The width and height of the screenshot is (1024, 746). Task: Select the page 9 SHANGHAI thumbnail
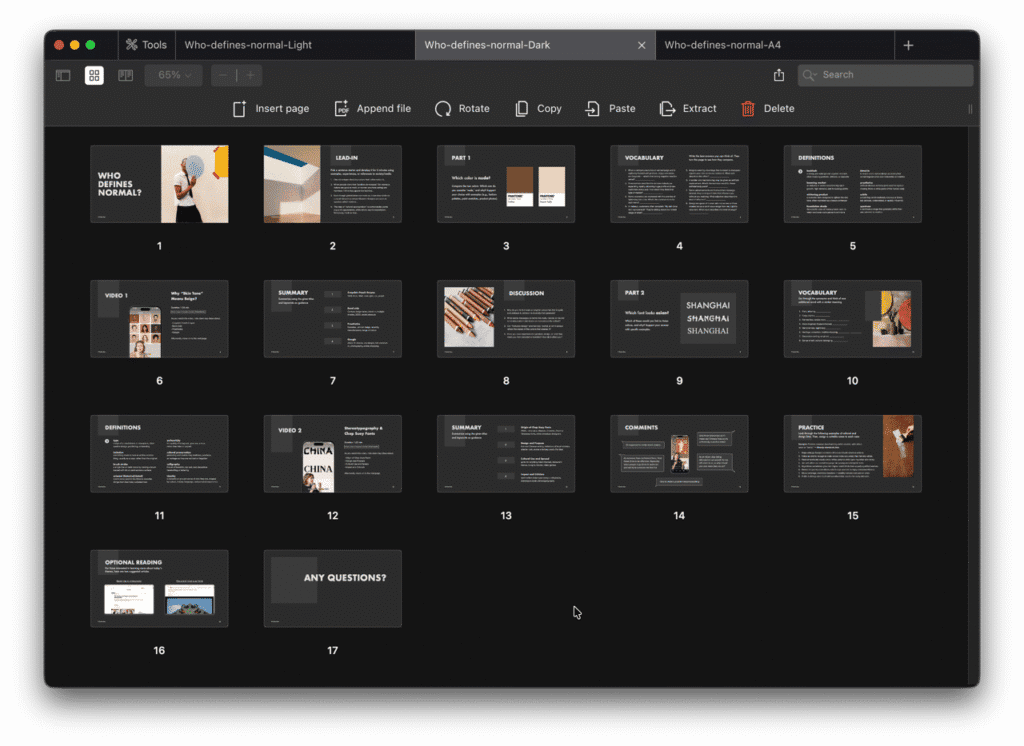tap(679, 319)
